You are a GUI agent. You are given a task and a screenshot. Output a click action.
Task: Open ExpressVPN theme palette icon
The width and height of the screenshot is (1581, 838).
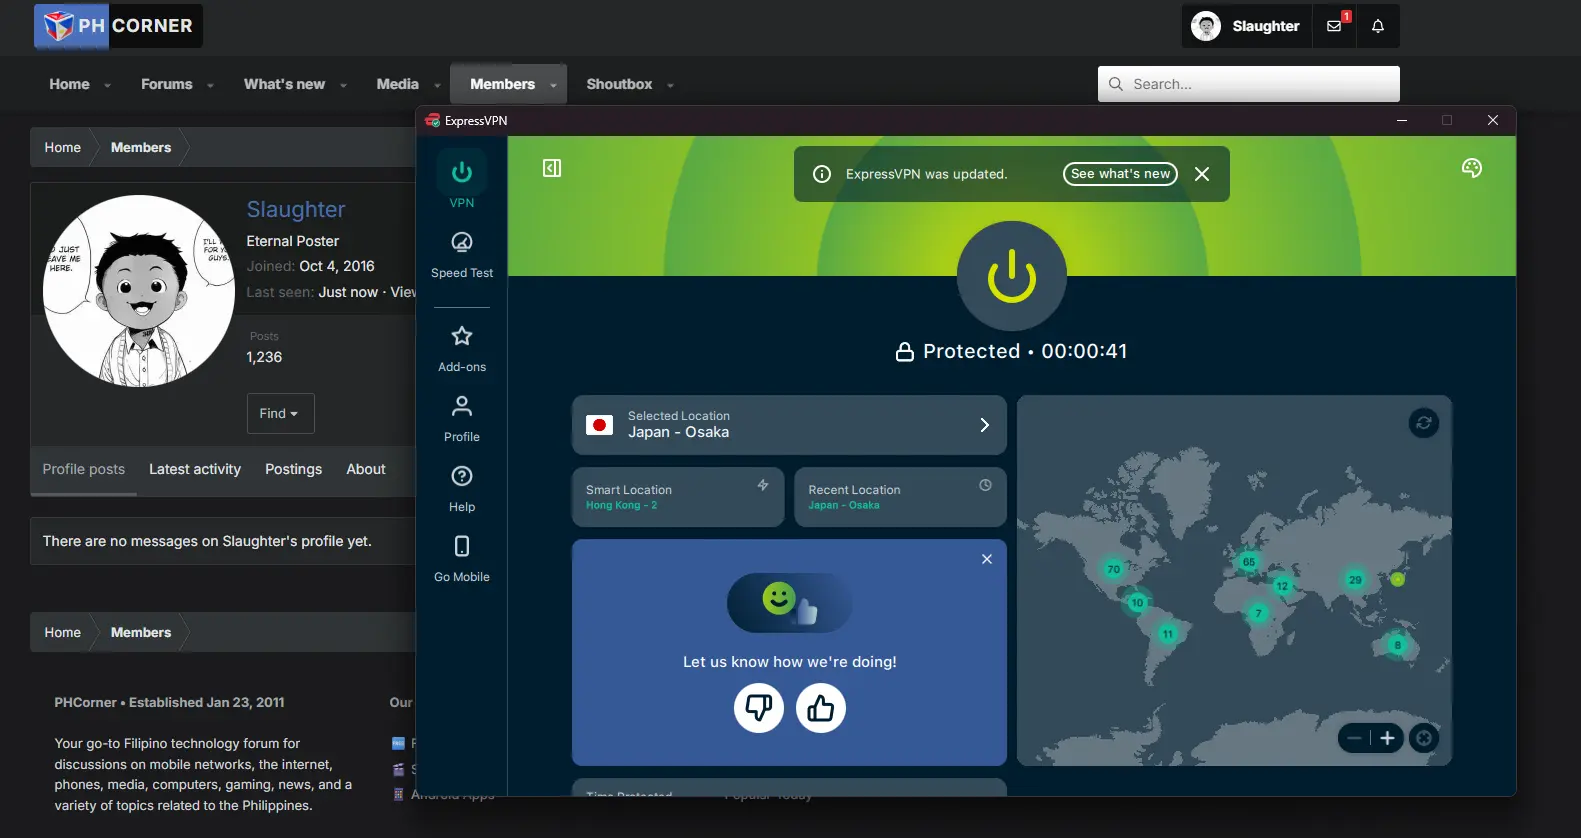click(1472, 168)
